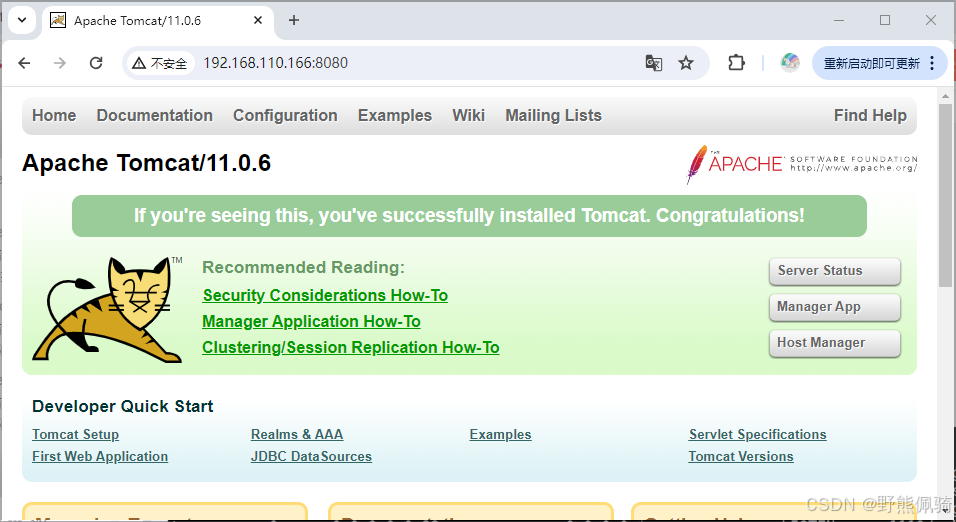Open the Examples nav item in top bar
This screenshot has height=522, width=956.
tap(395, 115)
